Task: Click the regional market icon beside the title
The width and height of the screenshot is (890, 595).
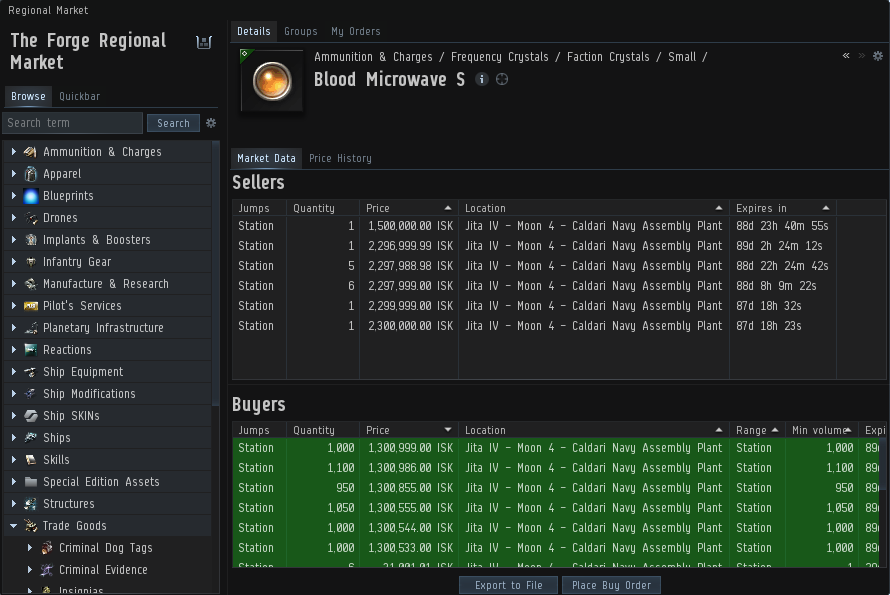Action: point(204,42)
